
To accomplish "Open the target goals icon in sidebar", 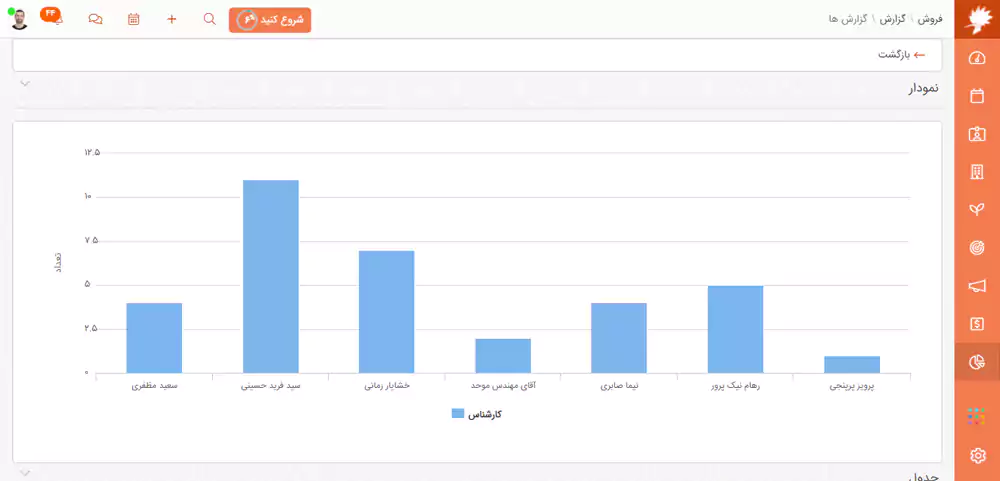I will pos(977,247).
